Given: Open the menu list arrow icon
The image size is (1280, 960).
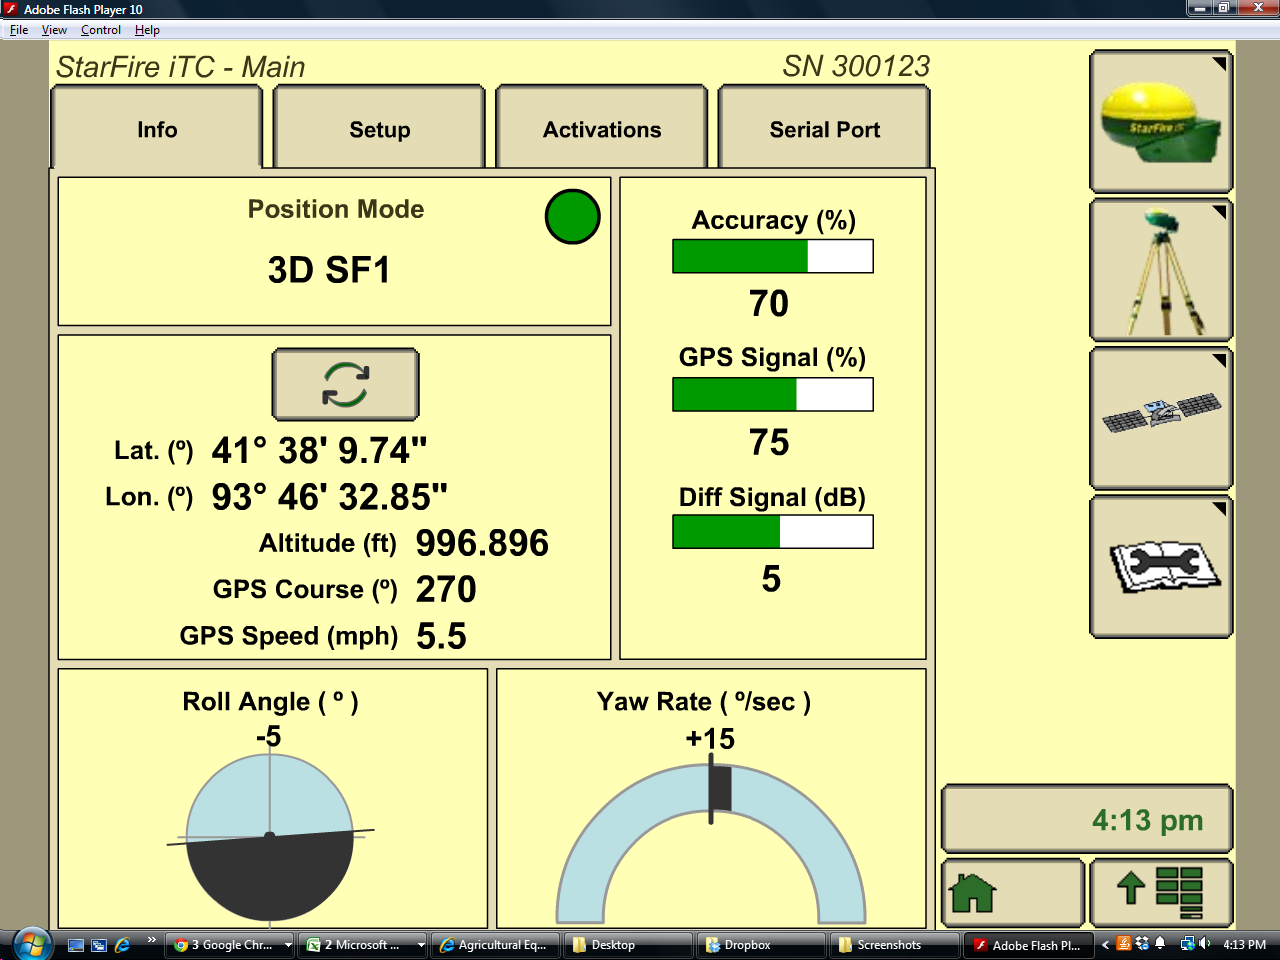Looking at the screenshot, I should pyautogui.click(x=1161, y=892).
